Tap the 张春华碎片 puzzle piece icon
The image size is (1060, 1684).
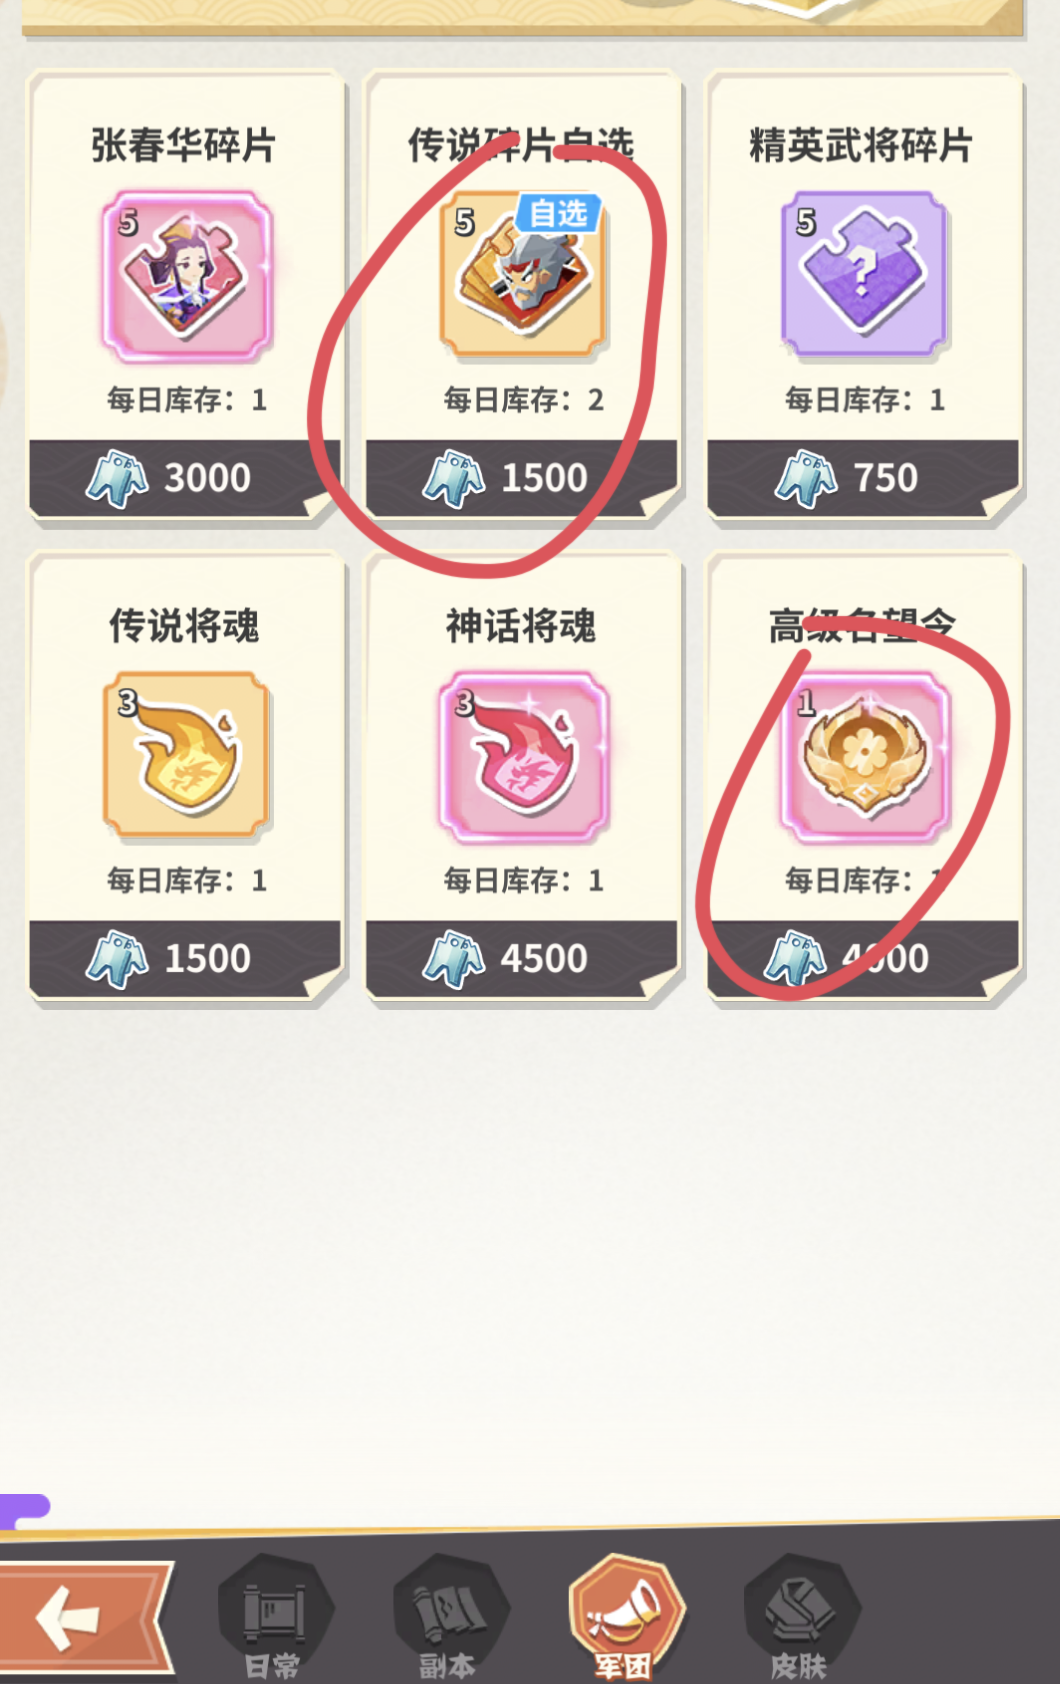coord(186,277)
